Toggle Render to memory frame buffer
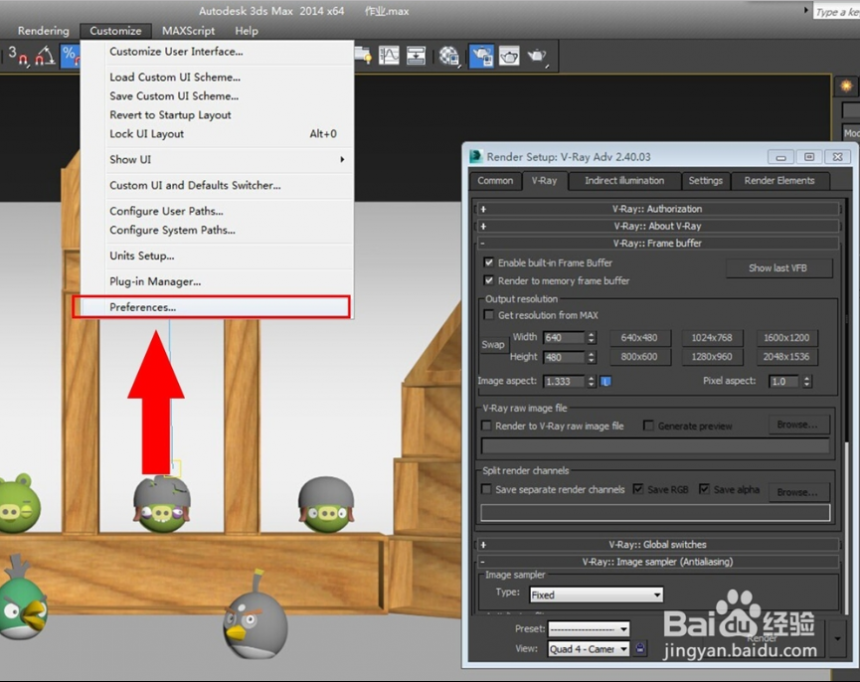860x682 pixels. click(x=489, y=280)
